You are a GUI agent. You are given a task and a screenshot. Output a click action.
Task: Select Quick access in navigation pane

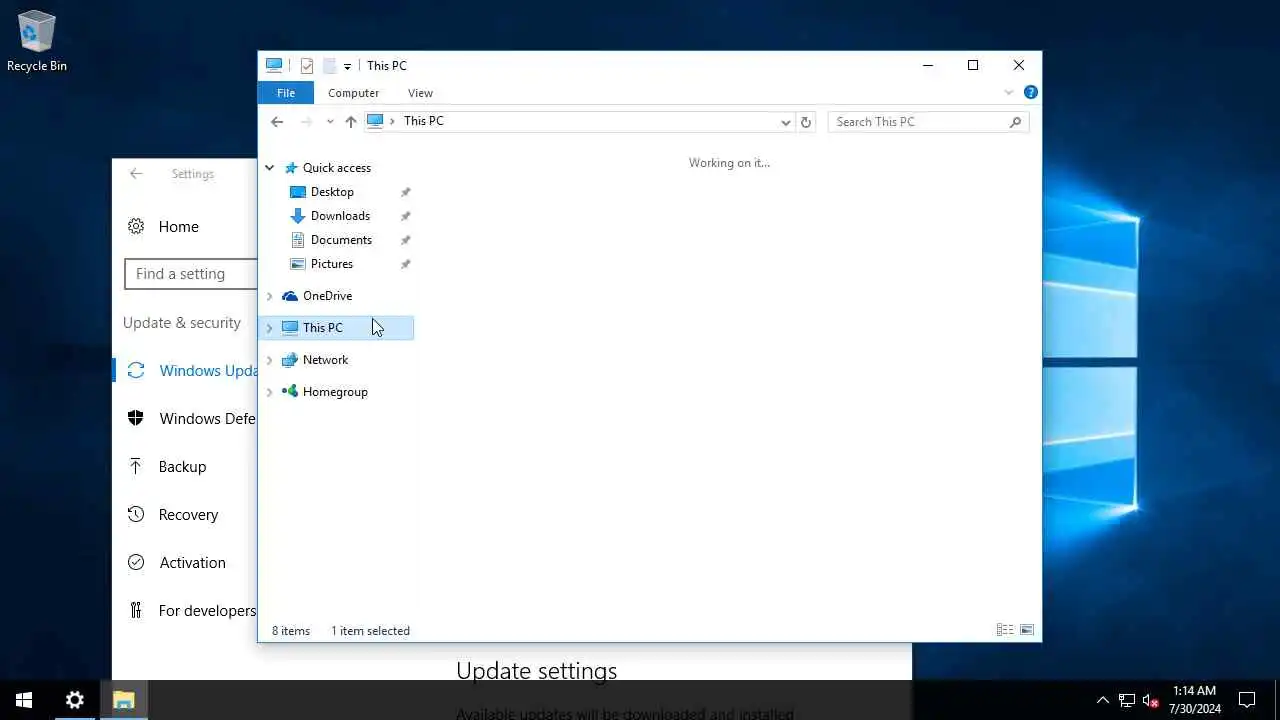(x=336, y=168)
